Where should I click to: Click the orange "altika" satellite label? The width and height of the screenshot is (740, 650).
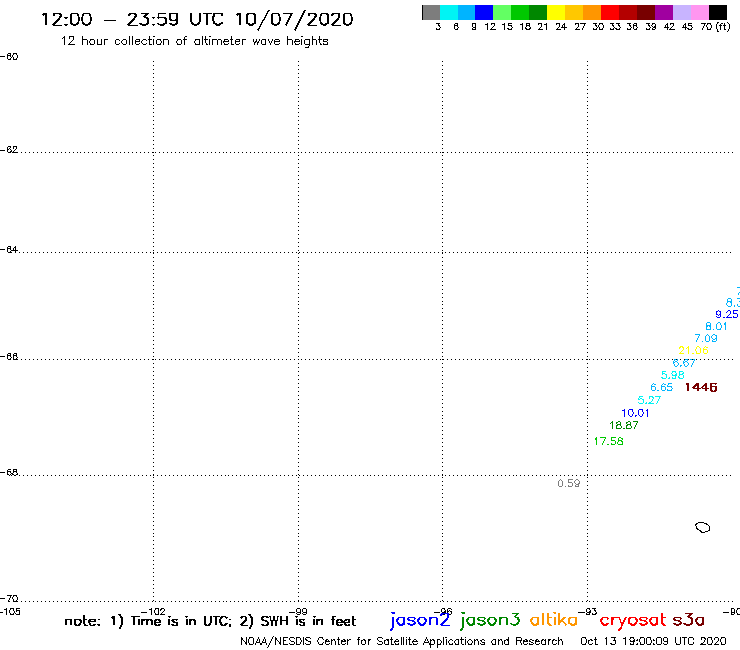(554, 620)
